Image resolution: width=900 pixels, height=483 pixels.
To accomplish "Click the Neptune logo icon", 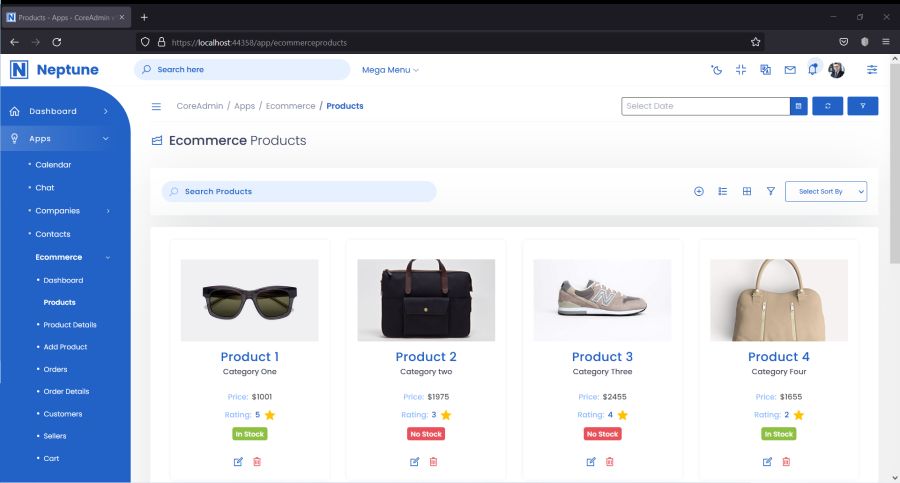I will [x=19, y=69].
